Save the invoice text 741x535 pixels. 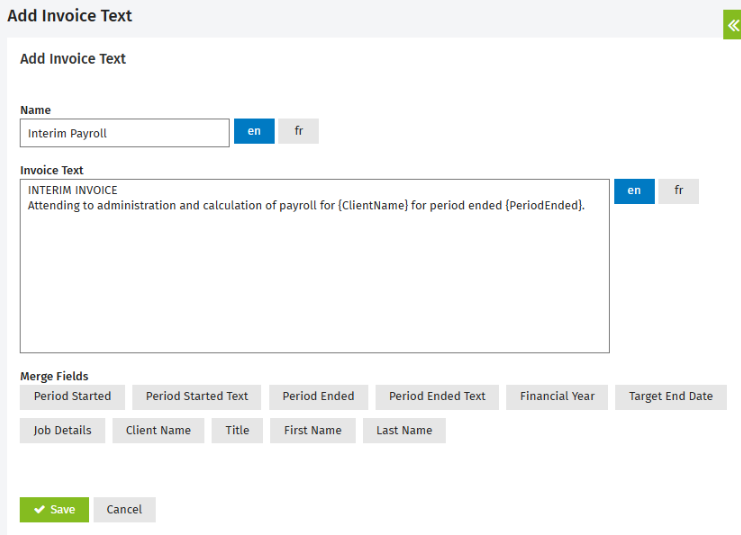point(54,509)
